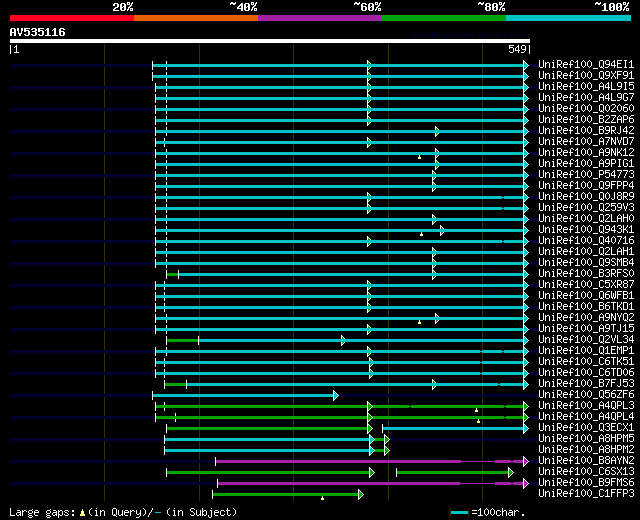Select the UniRef100_Q6WFB1 label
This screenshot has width=640, height=520.
pos(586,296)
